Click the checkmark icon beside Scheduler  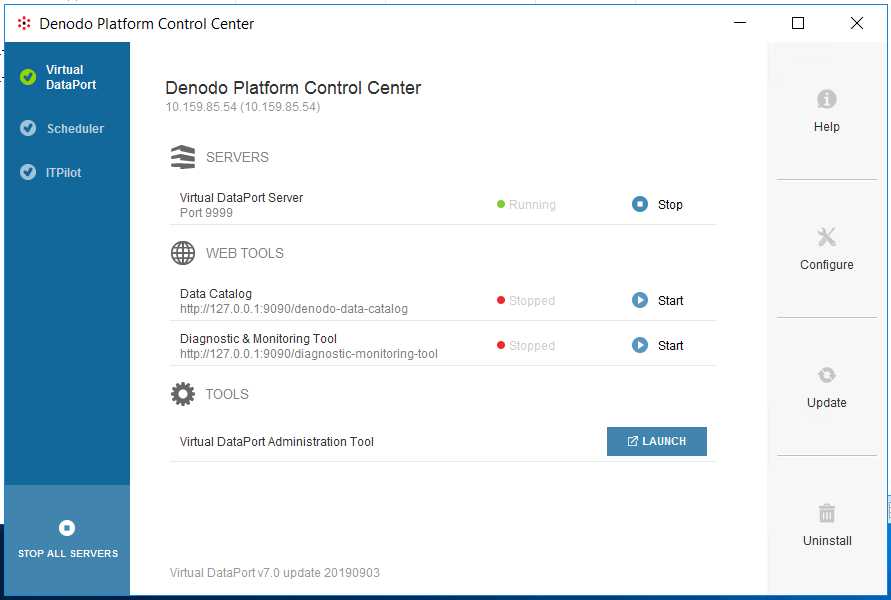pos(28,128)
